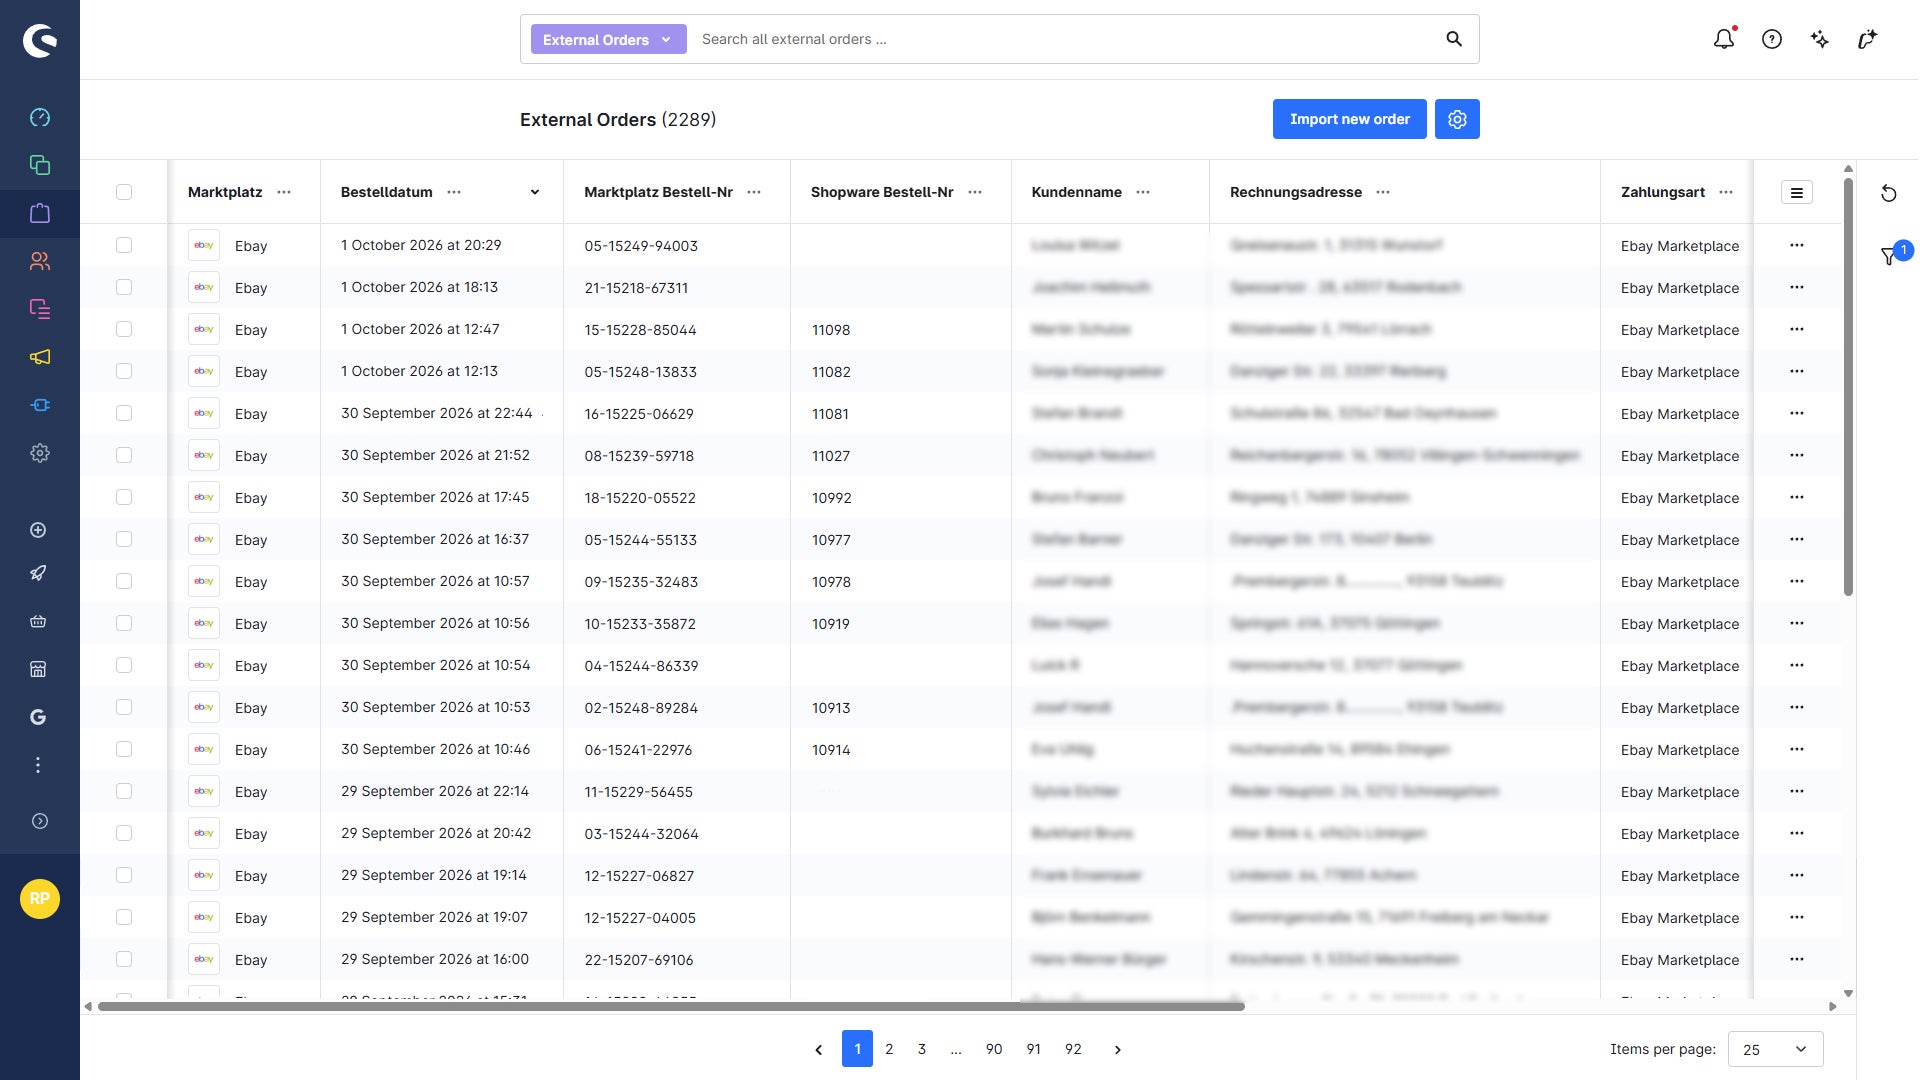
Task: Check the row for order 15-15228-85044
Action: point(124,329)
